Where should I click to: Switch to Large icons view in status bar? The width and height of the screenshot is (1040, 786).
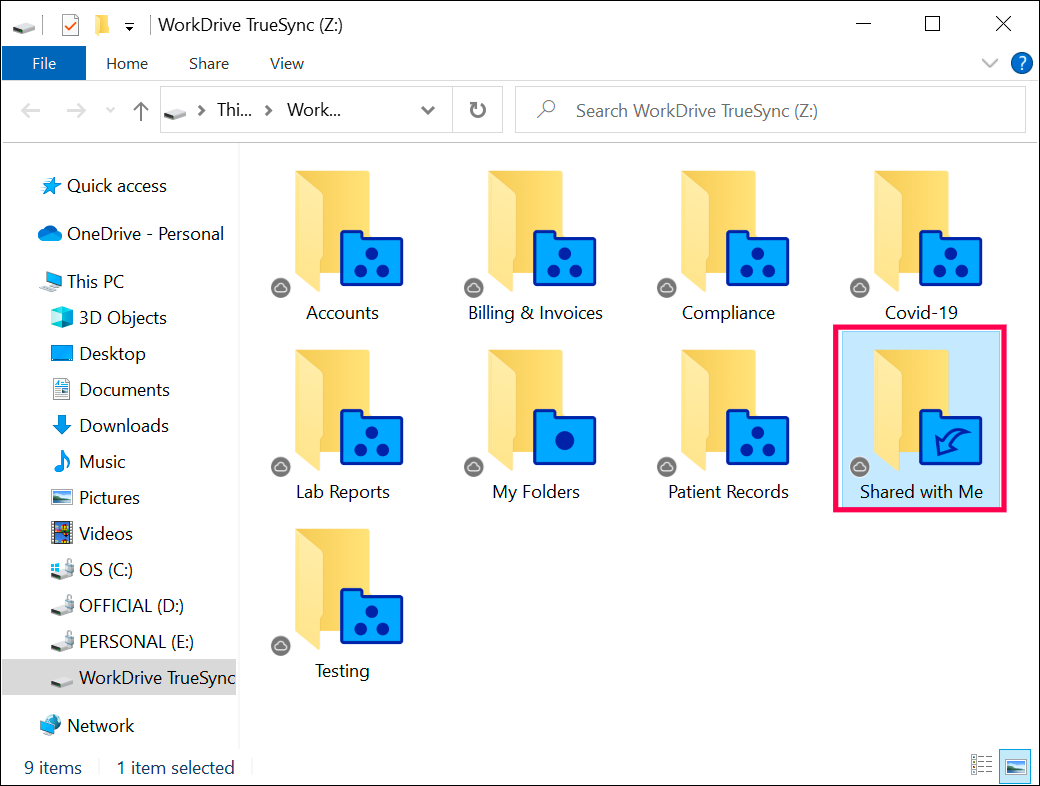point(1015,765)
